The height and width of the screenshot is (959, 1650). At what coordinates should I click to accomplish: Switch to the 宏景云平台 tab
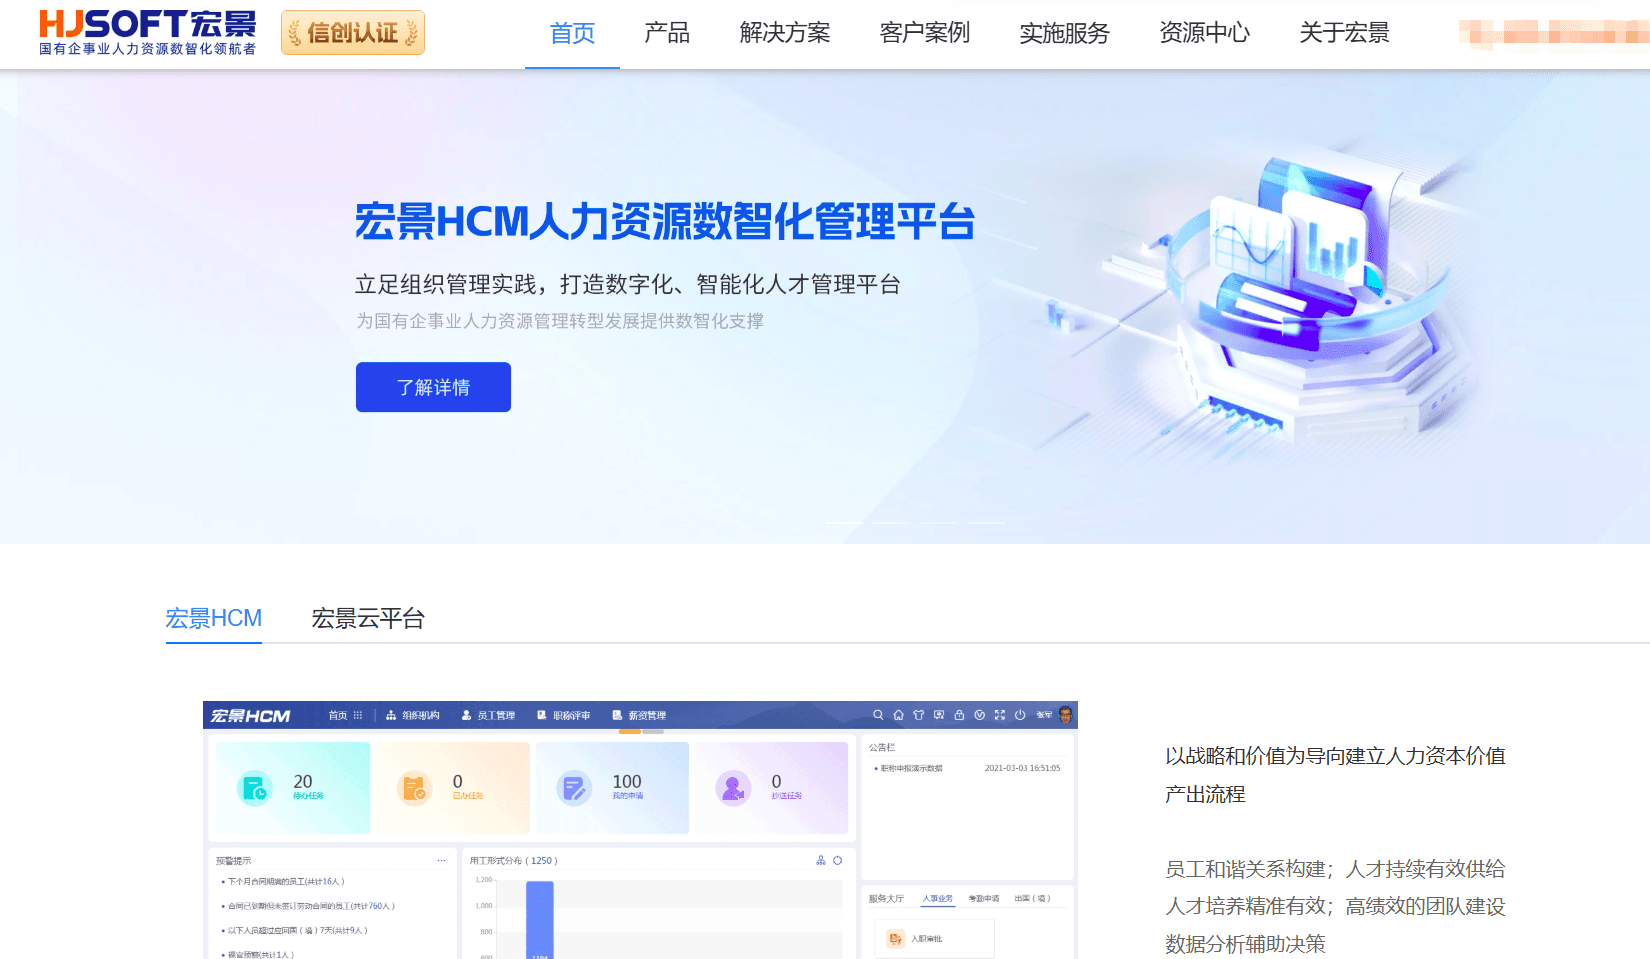click(368, 618)
